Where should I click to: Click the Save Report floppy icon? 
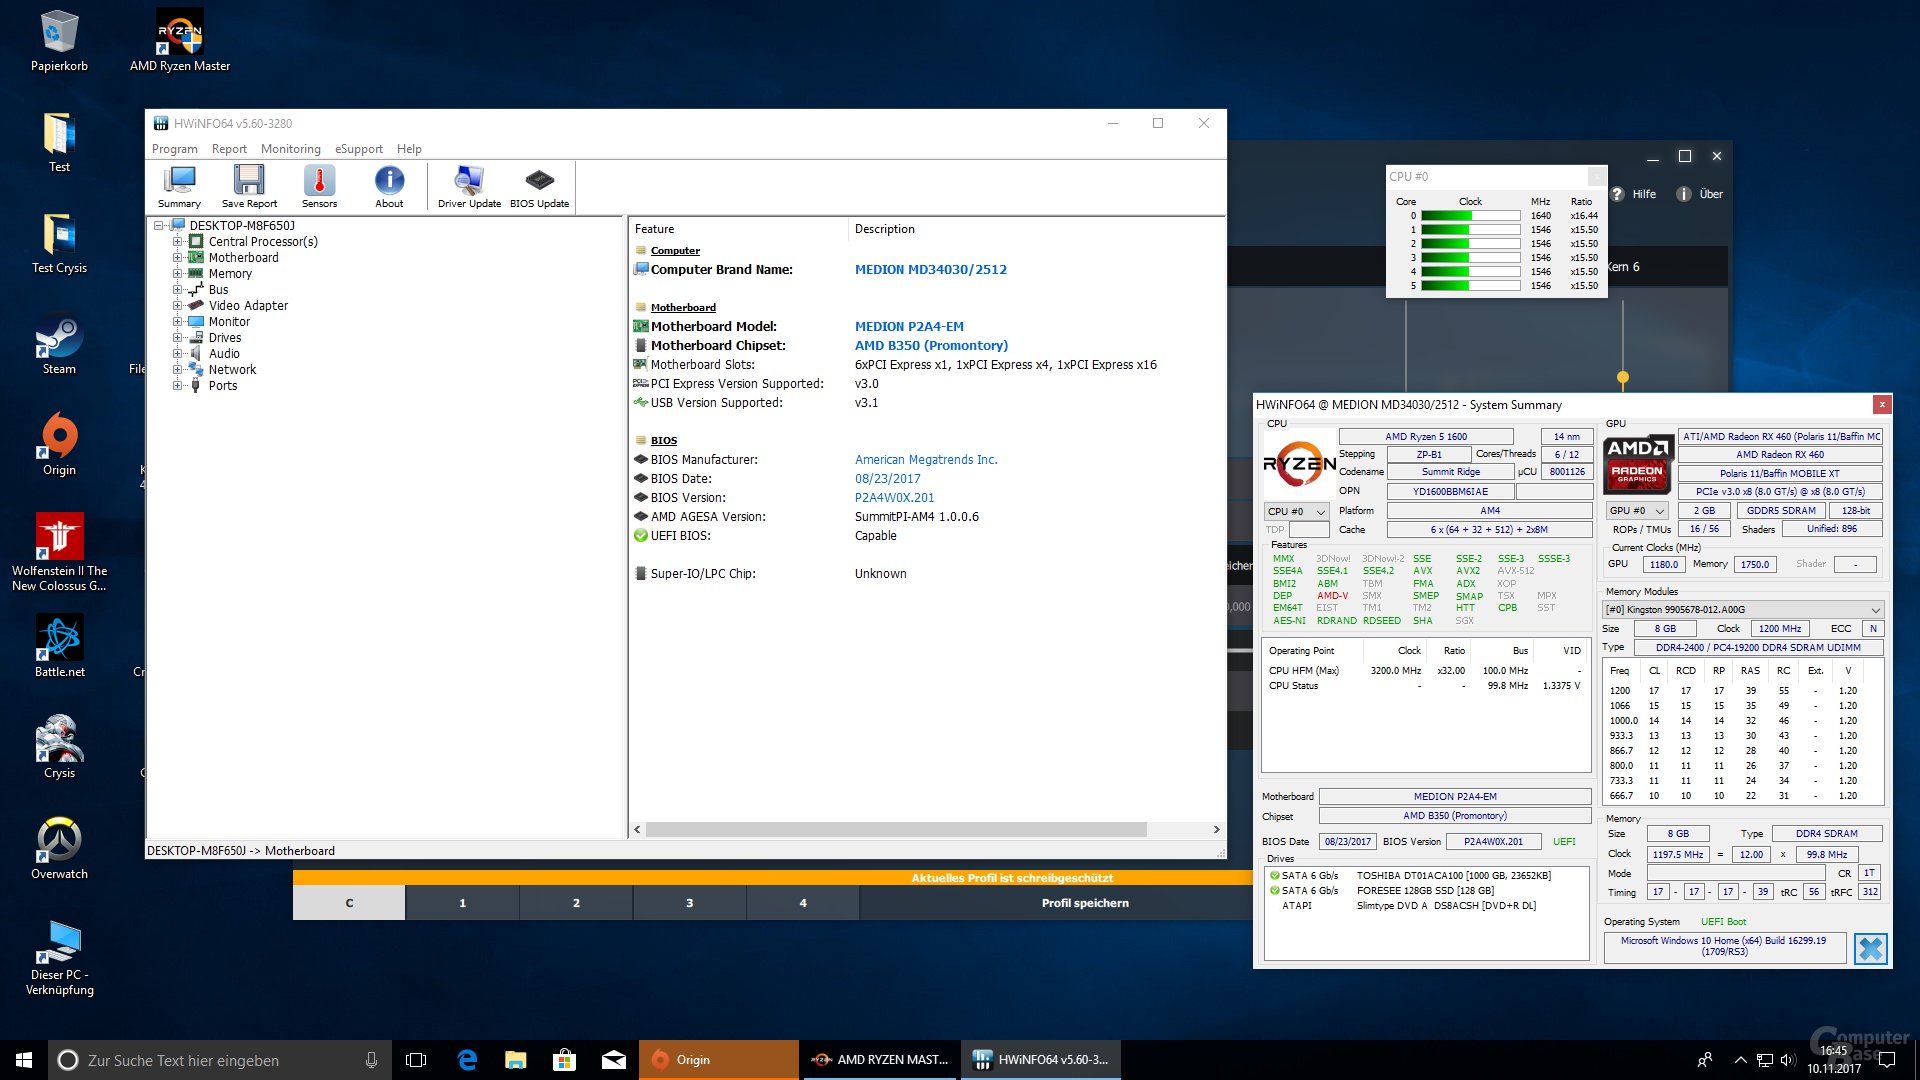click(249, 186)
